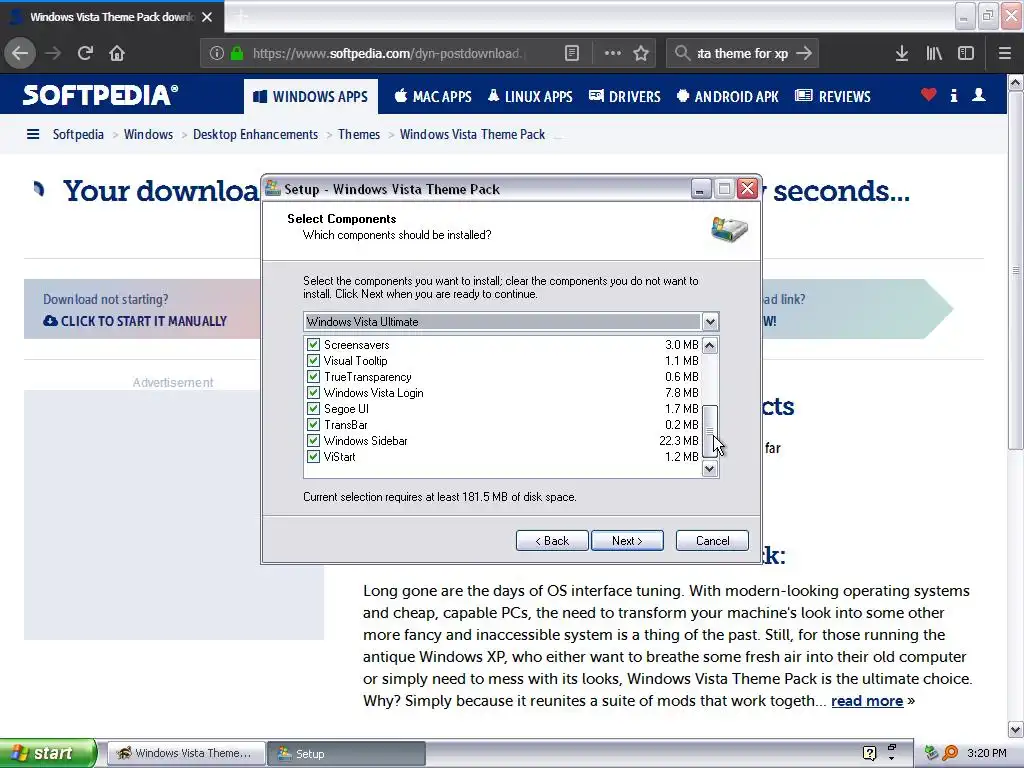Open the Firefox library icon
The width and height of the screenshot is (1024, 768).
point(934,53)
